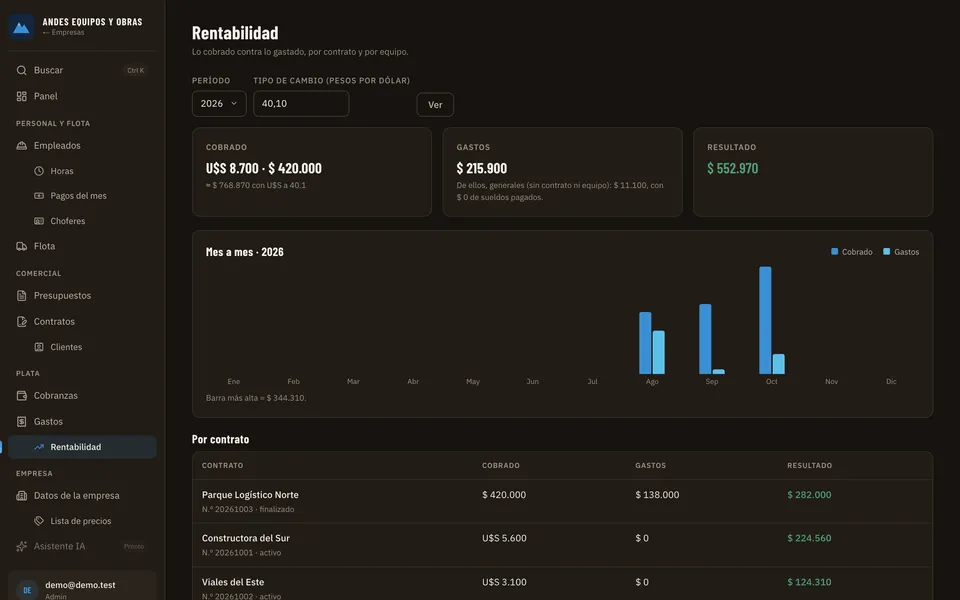Screen dimensions: 960x600
Task: Open the Panel menu item
Action: pyautogui.click(x=82, y=96)
